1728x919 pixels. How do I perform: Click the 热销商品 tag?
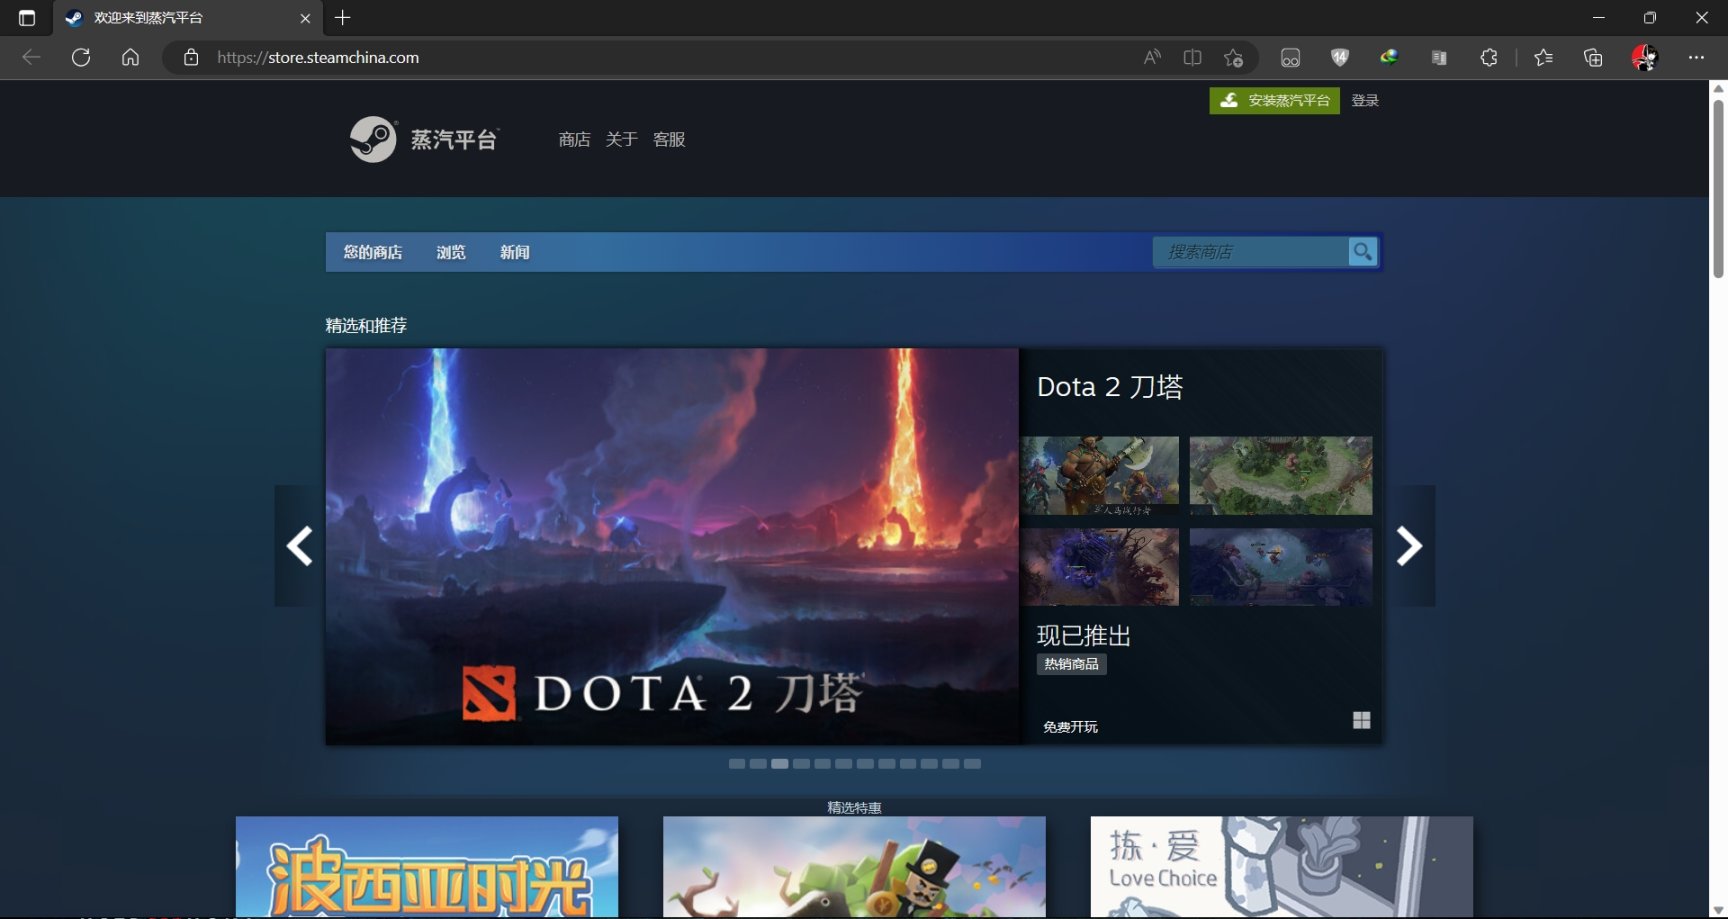1071,664
